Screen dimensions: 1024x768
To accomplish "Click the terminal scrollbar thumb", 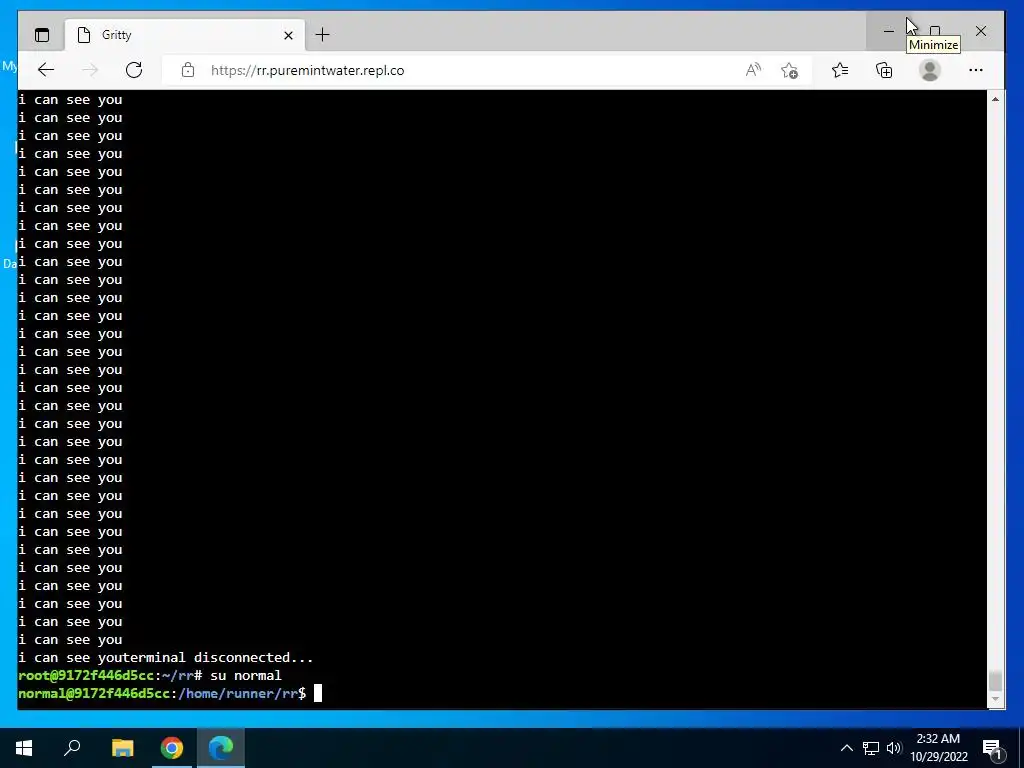I will [x=995, y=680].
